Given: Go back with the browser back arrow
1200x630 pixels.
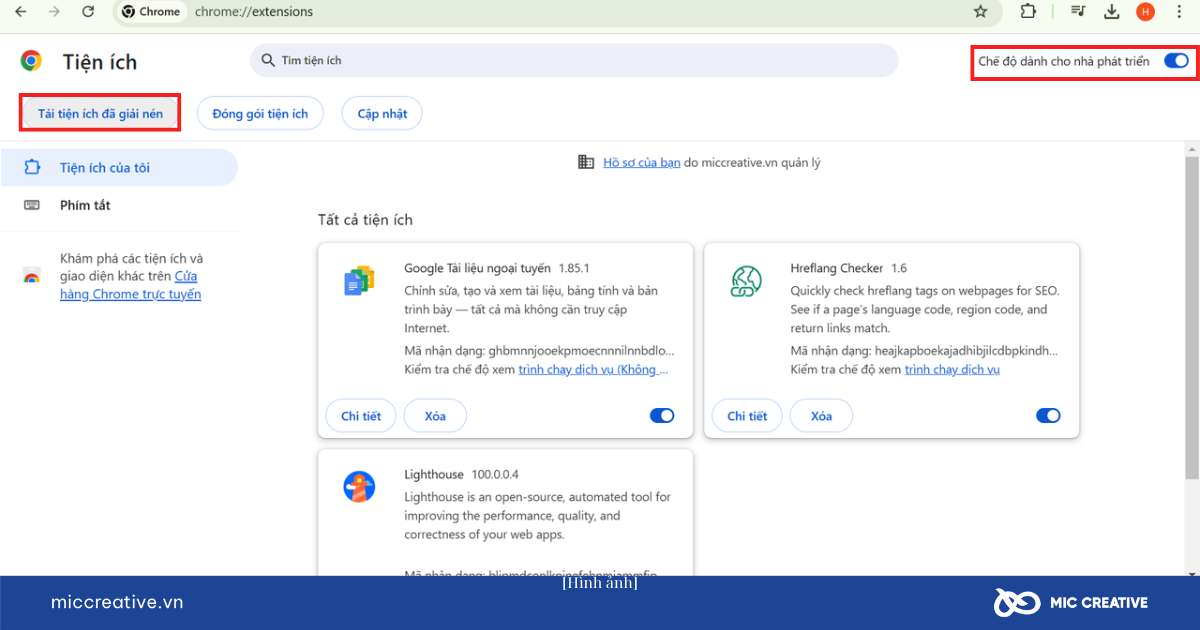Looking at the screenshot, I should coord(20,12).
